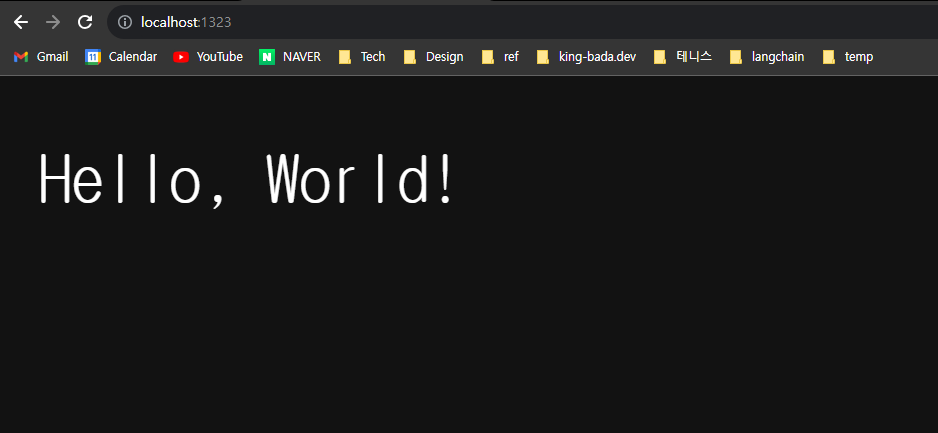Open the Calendar bookmark

coord(121,57)
